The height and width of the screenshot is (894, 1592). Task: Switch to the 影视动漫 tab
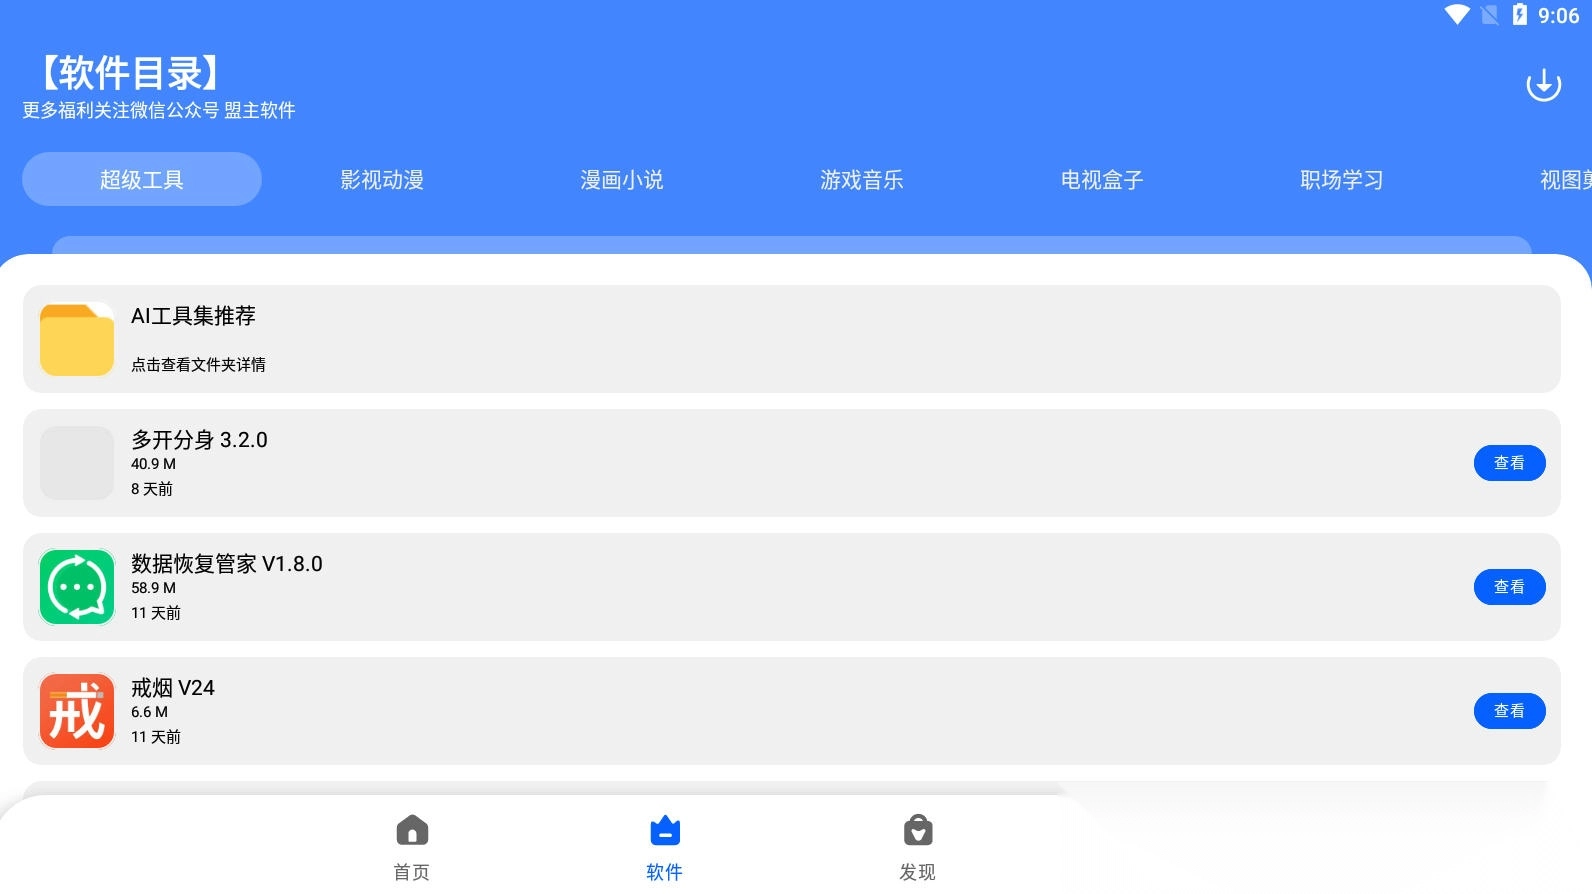382,180
